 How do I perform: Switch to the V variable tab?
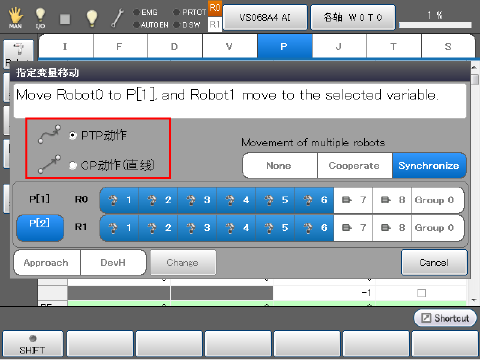pos(230,46)
